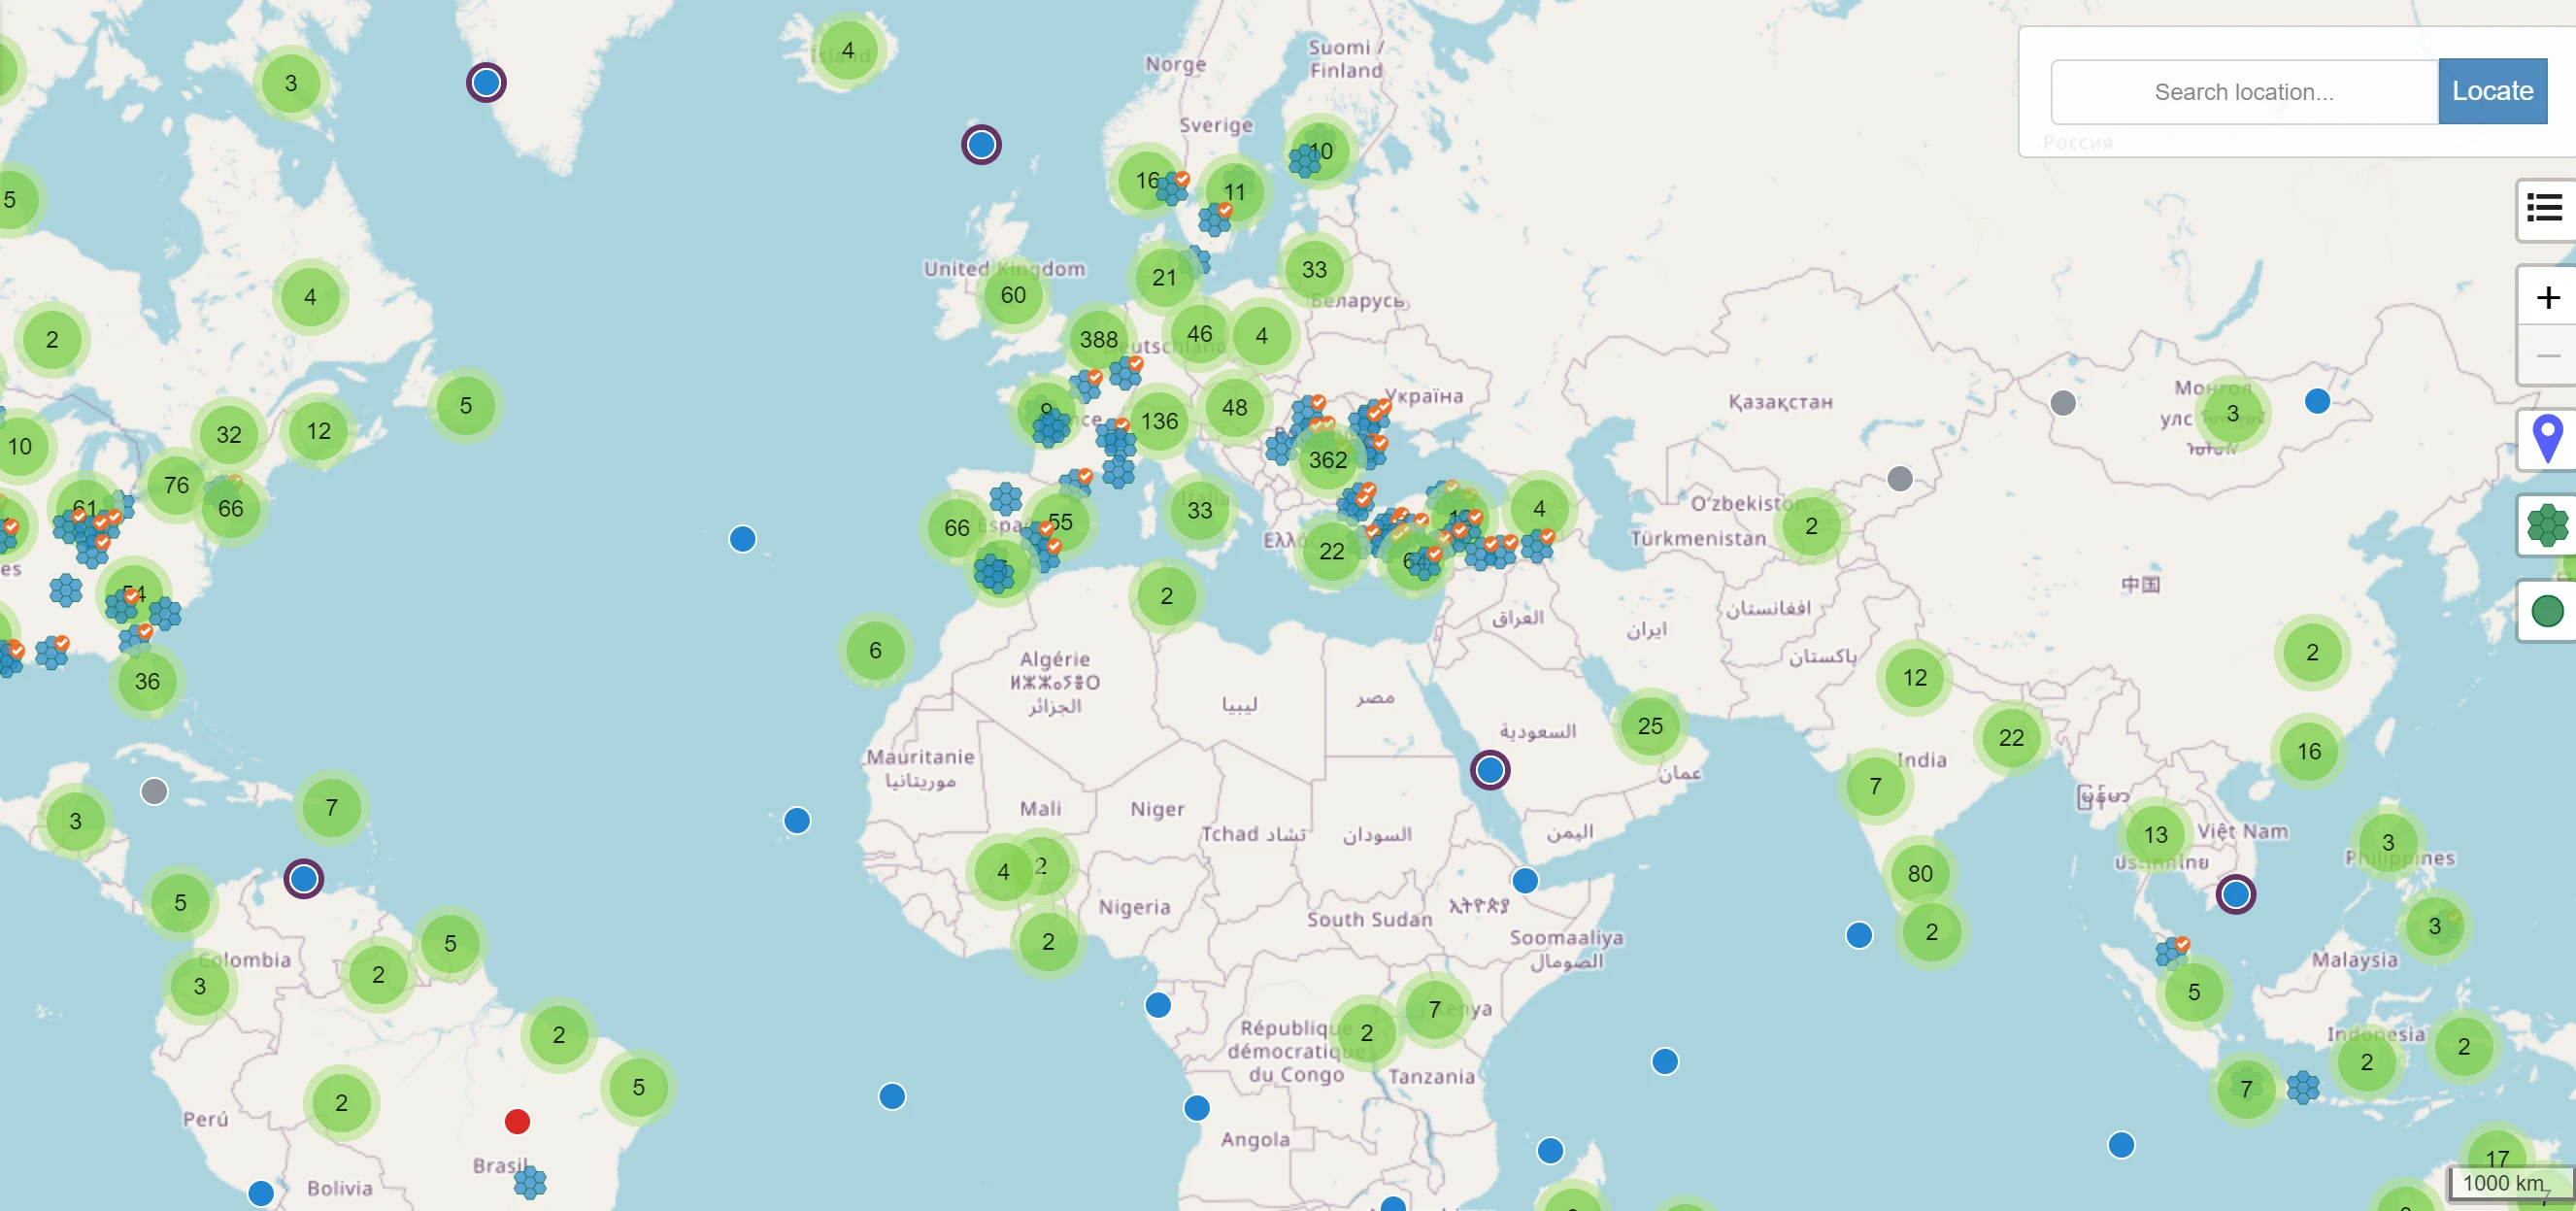This screenshot has width=2576, height=1211.
Task: Expand the 136 cluster over the Alps
Action: 1159,421
